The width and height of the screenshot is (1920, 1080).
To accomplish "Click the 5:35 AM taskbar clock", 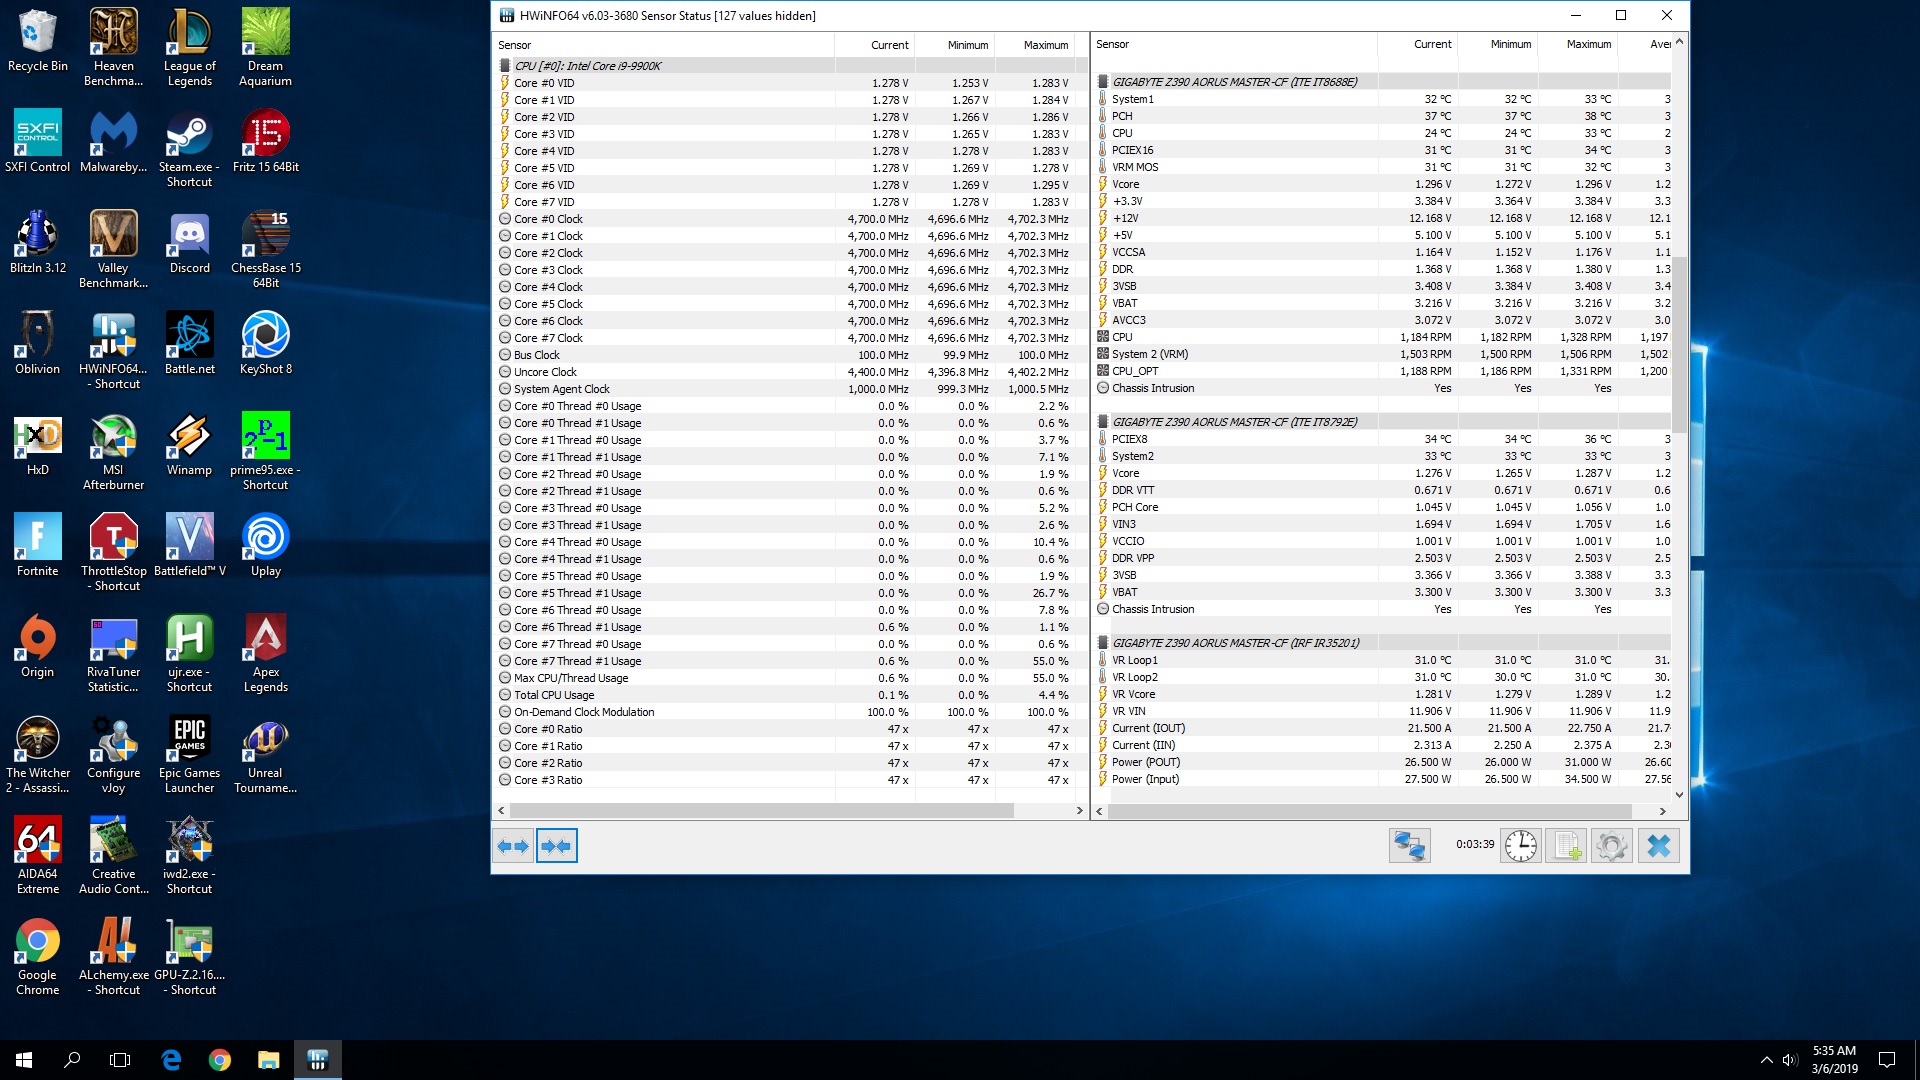I will [1834, 1060].
